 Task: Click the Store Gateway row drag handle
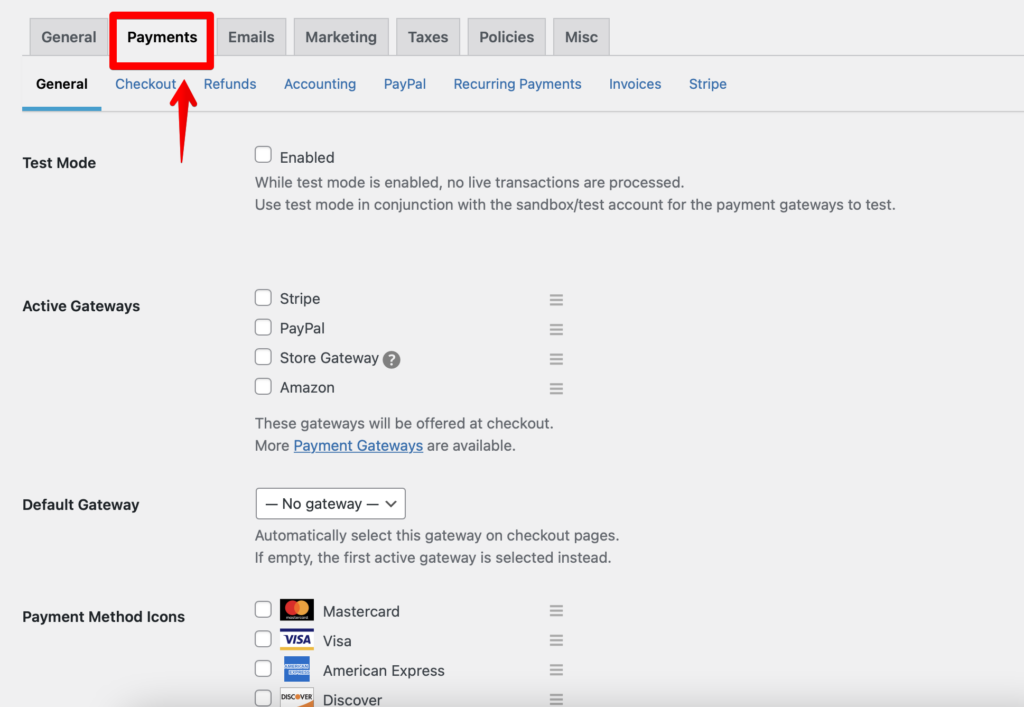tap(556, 359)
